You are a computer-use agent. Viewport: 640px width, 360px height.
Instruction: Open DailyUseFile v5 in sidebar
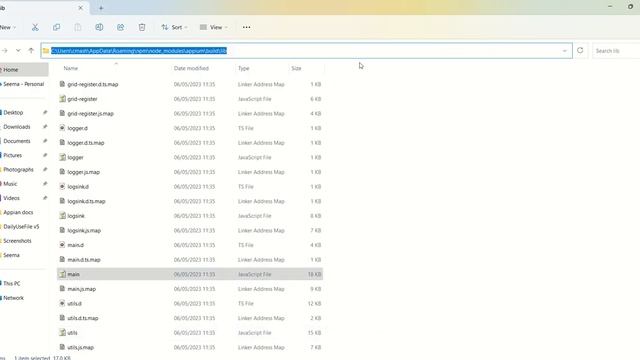(x=21, y=227)
